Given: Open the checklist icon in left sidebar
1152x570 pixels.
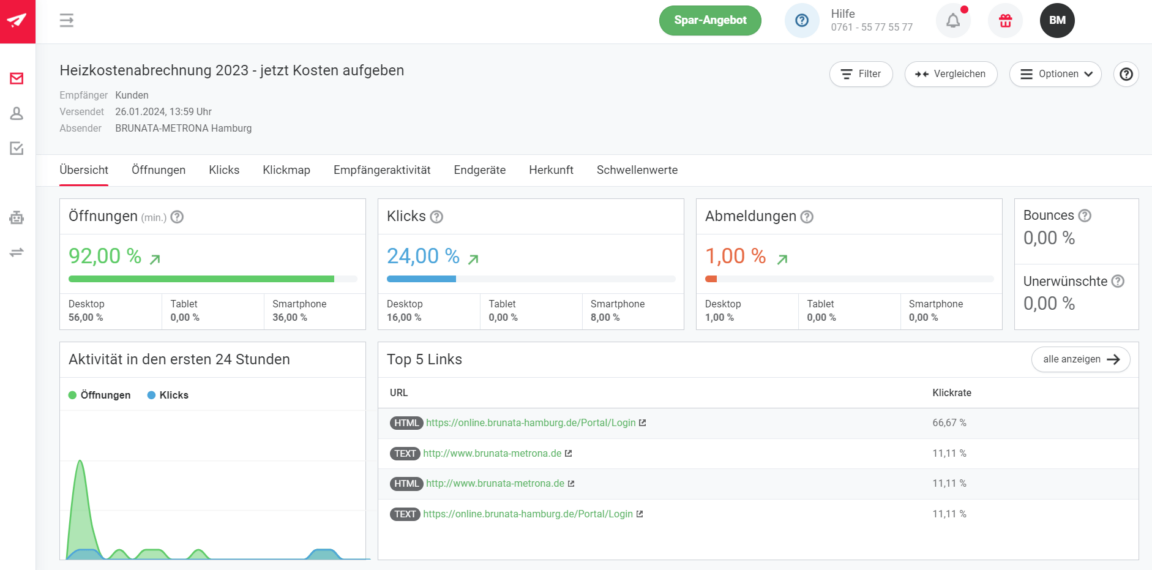Looking at the screenshot, I should [x=17, y=148].
